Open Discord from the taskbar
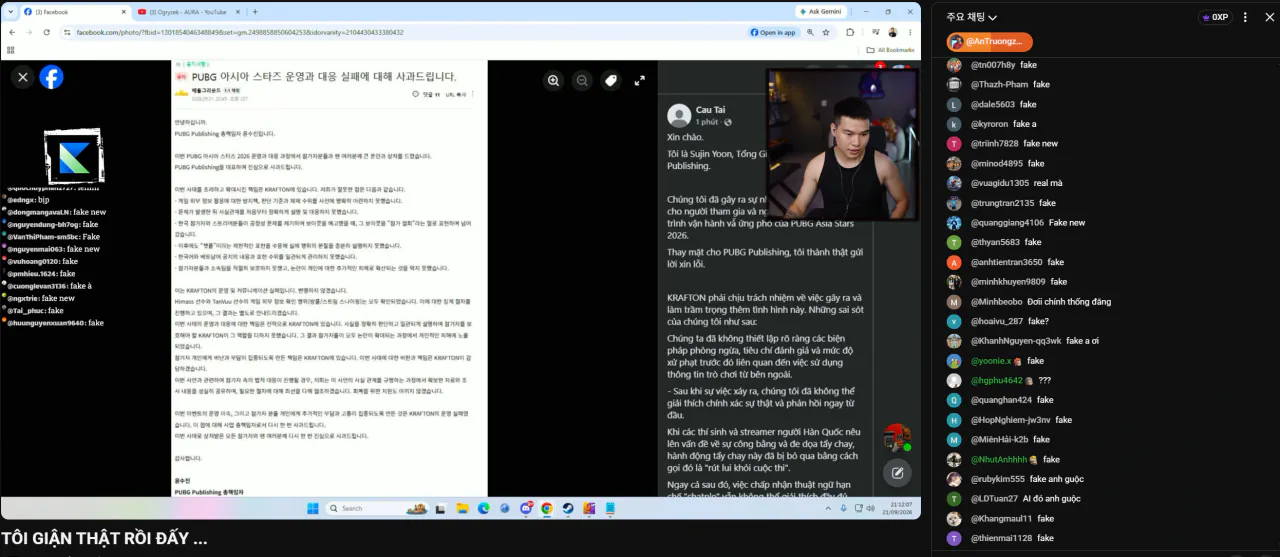The width and height of the screenshot is (1280, 557). [x=526, y=508]
